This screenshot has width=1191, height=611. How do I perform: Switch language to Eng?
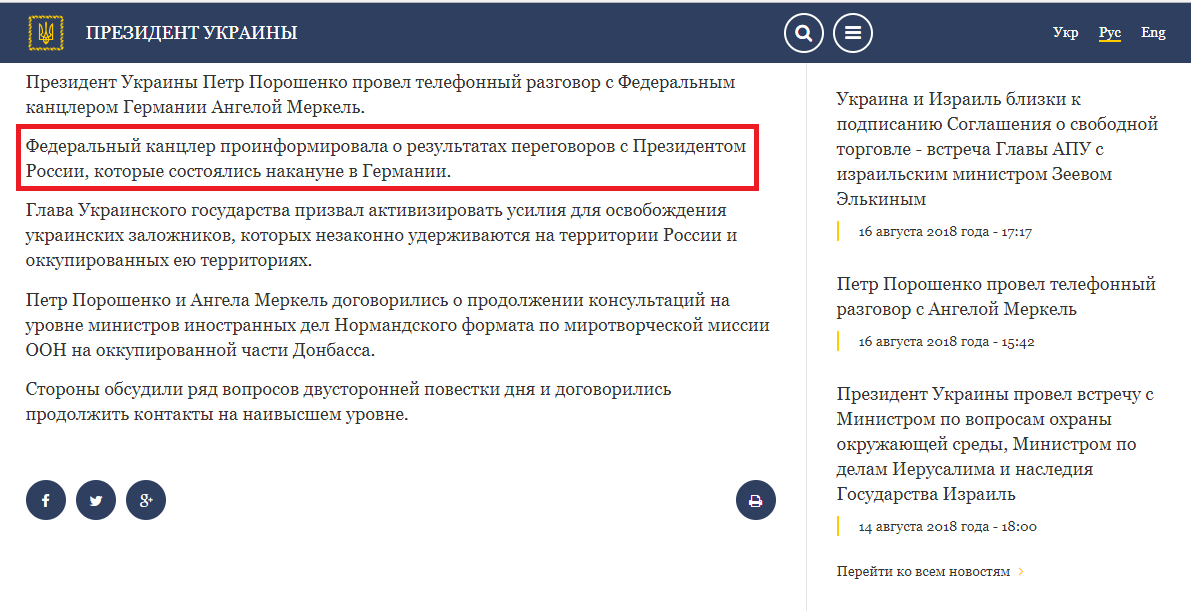(1153, 33)
